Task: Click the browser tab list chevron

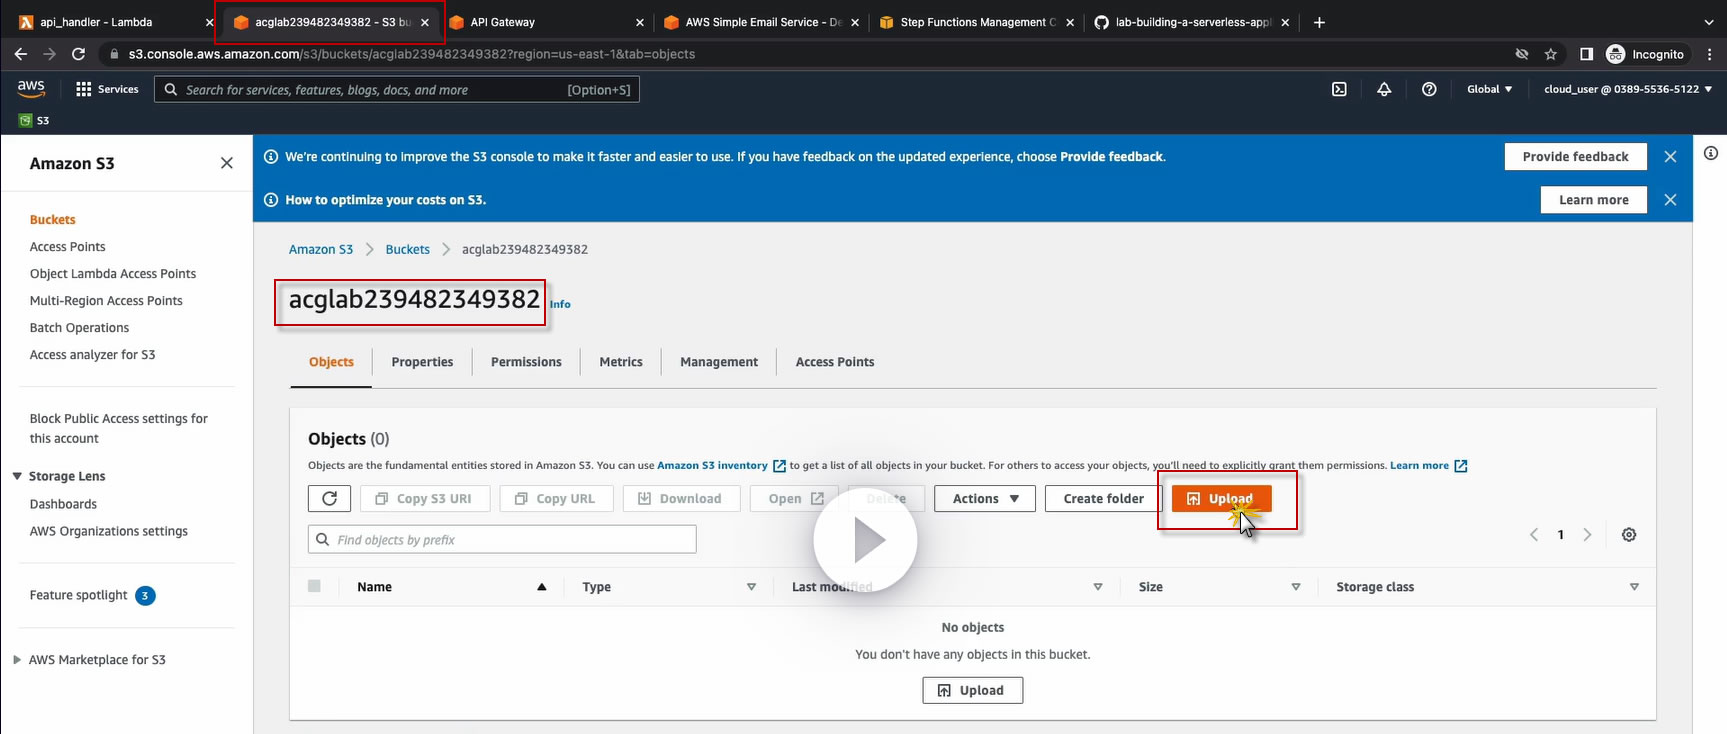Action: coord(1708,22)
